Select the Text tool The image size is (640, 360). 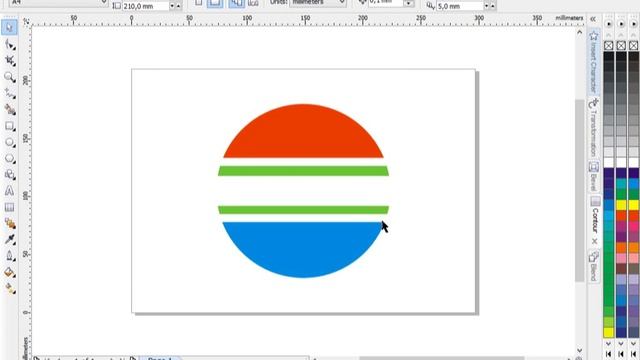coord(9,191)
